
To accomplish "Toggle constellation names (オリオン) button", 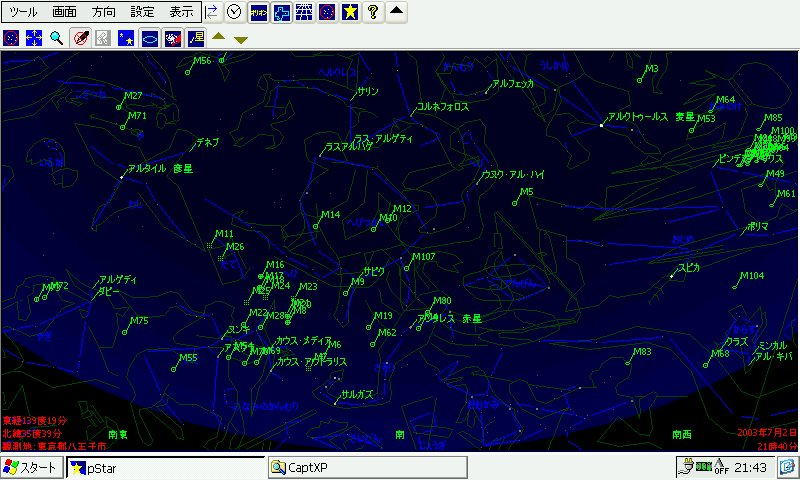I will tap(258, 12).
